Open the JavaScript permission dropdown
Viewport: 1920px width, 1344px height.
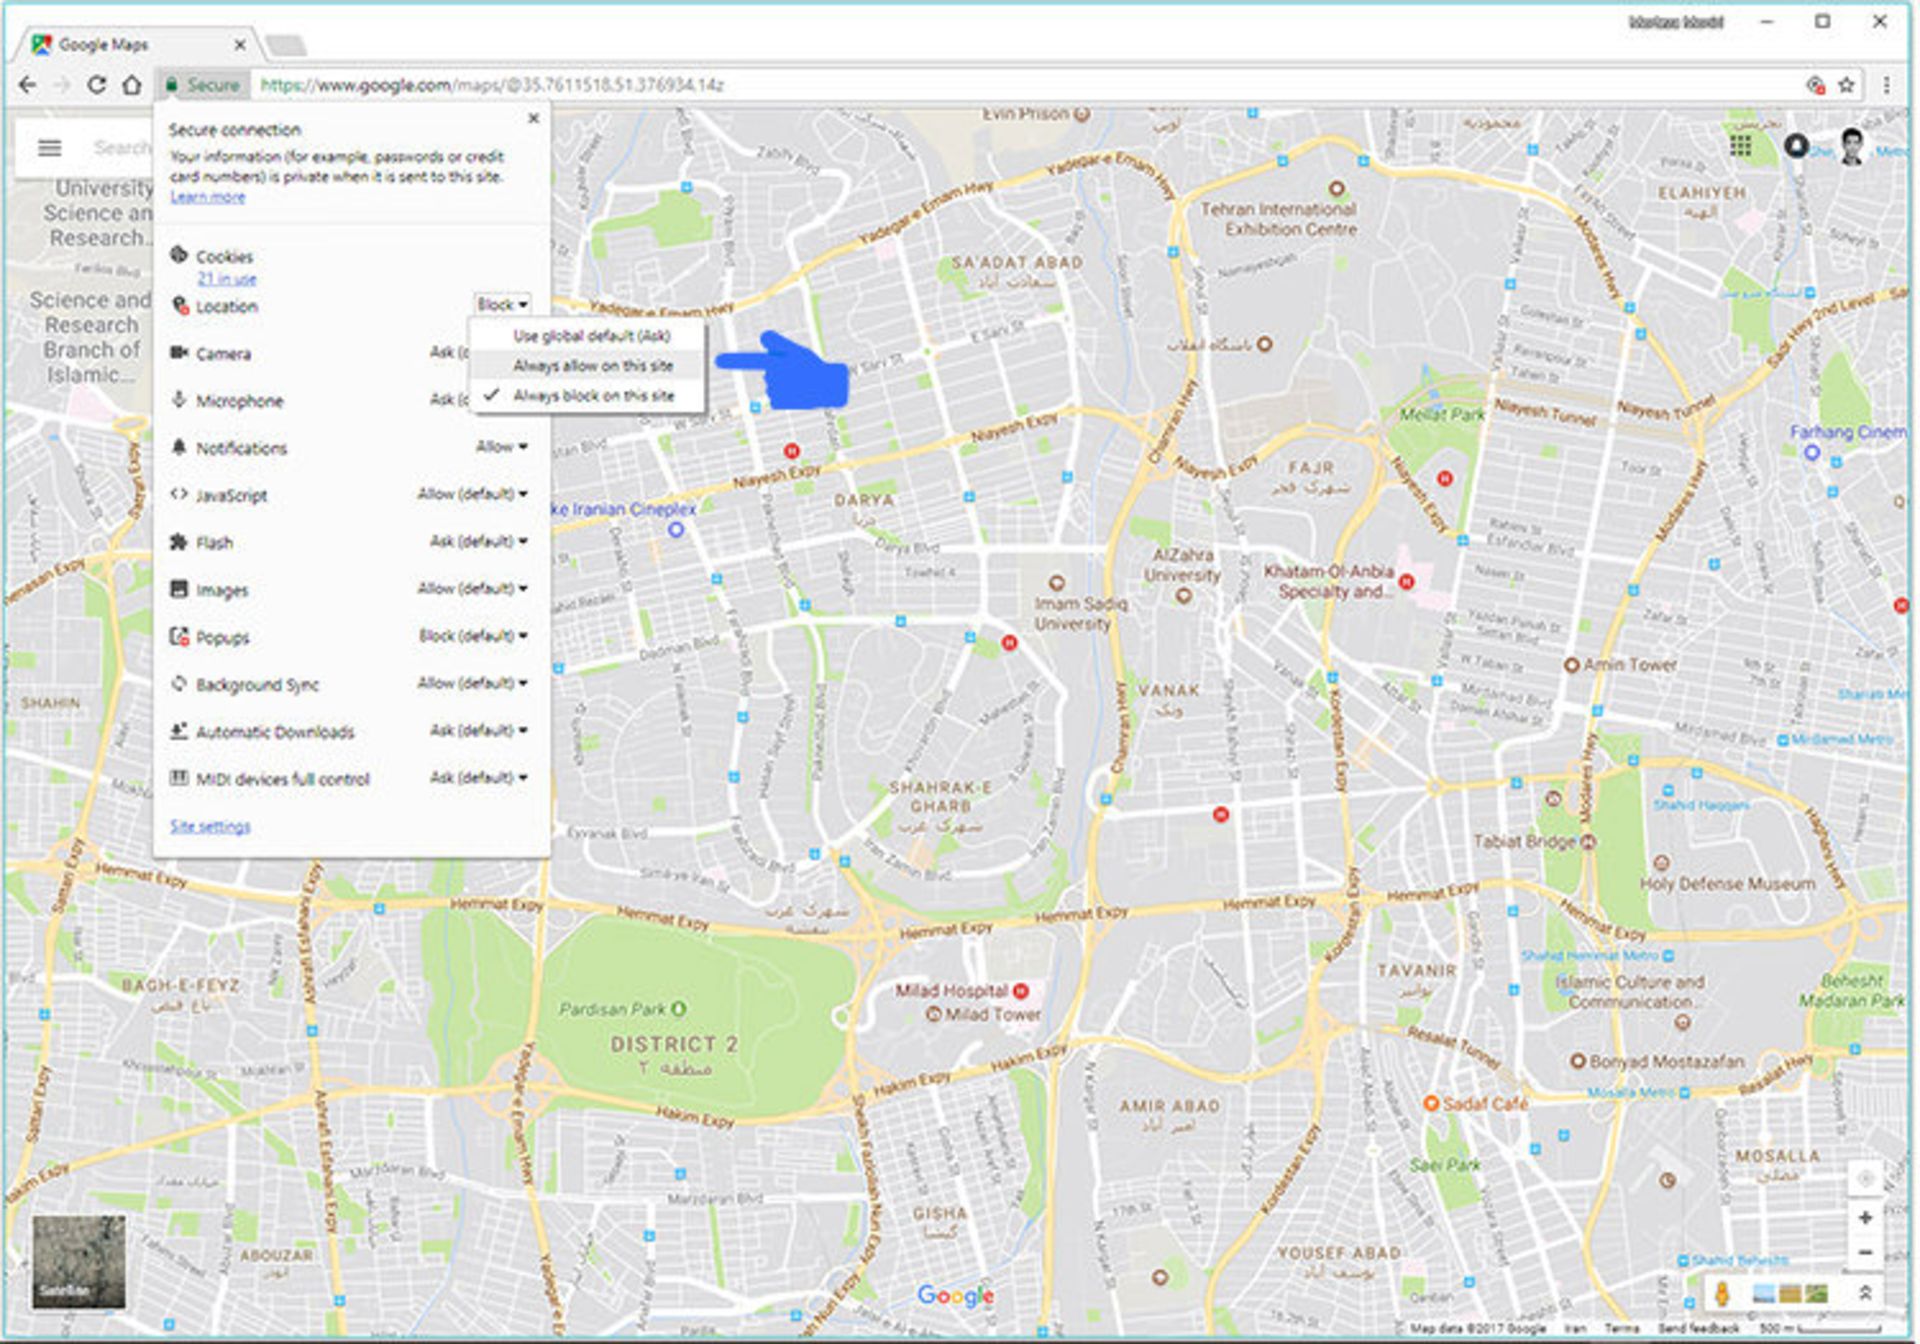click(x=472, y=494)
